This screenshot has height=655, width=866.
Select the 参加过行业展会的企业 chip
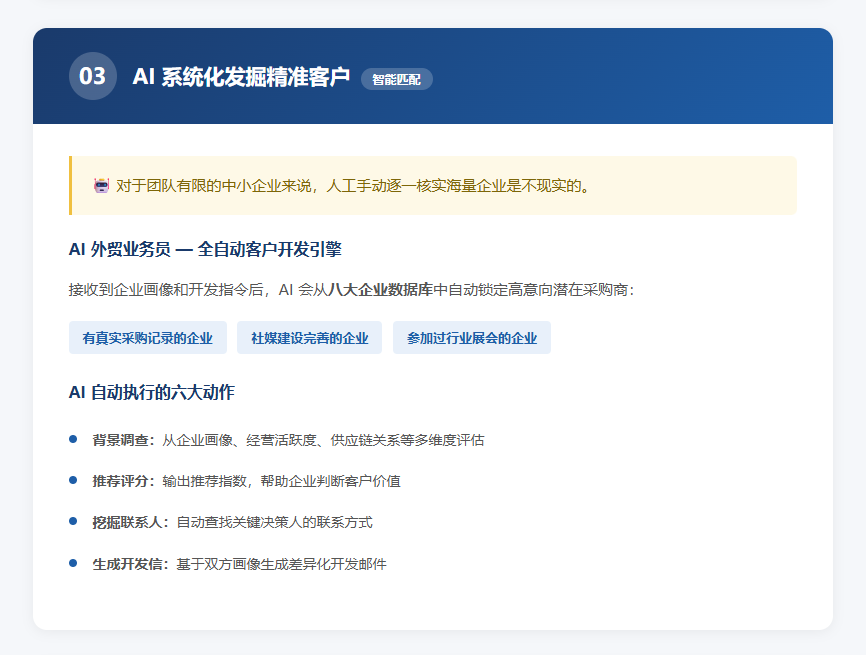pyautogui.click(x=472, y=337)
